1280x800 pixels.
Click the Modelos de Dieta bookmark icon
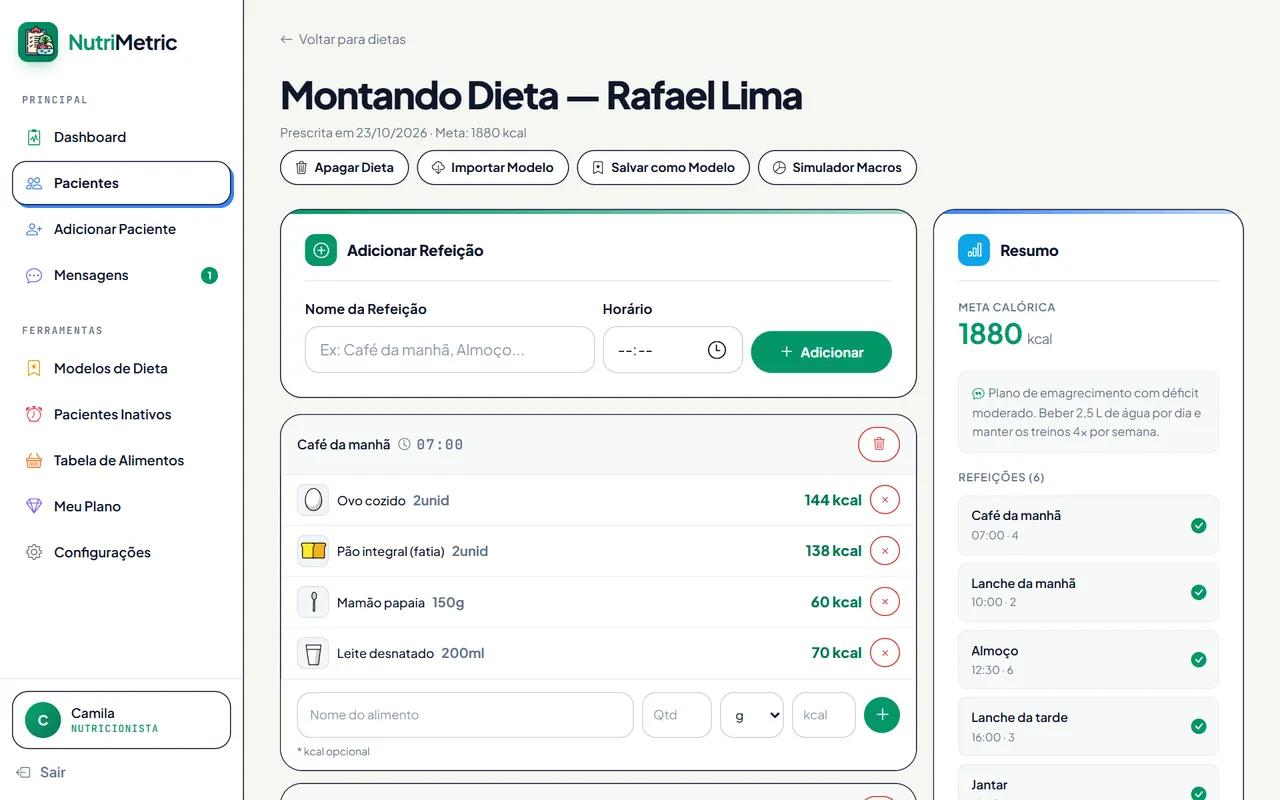[34, 368]
